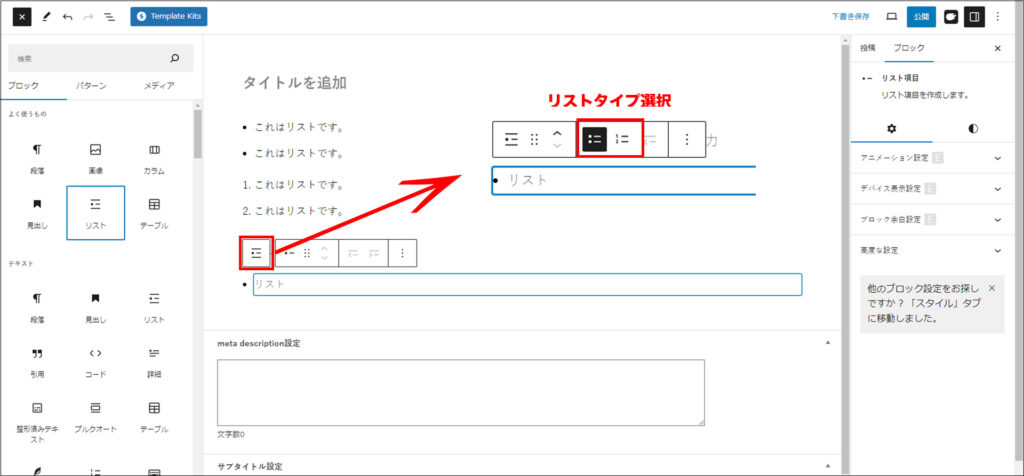Close the block inserter with X button
Image resolution: width=1024 pixels, height=476 pixels.
pos(22,17)
